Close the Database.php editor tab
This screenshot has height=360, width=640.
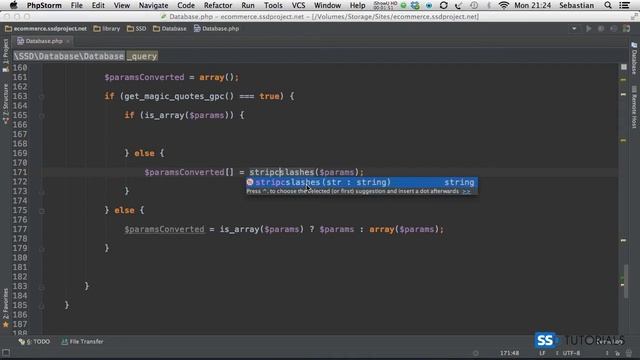click(68, 41)
